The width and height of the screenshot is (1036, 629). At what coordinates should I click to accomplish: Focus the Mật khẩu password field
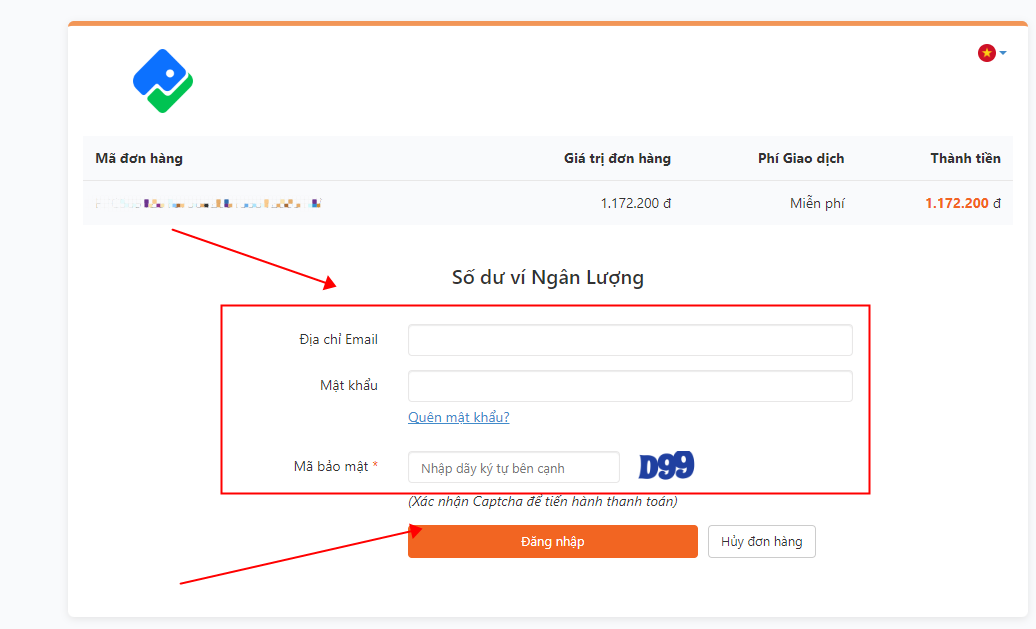pos(630,386)
